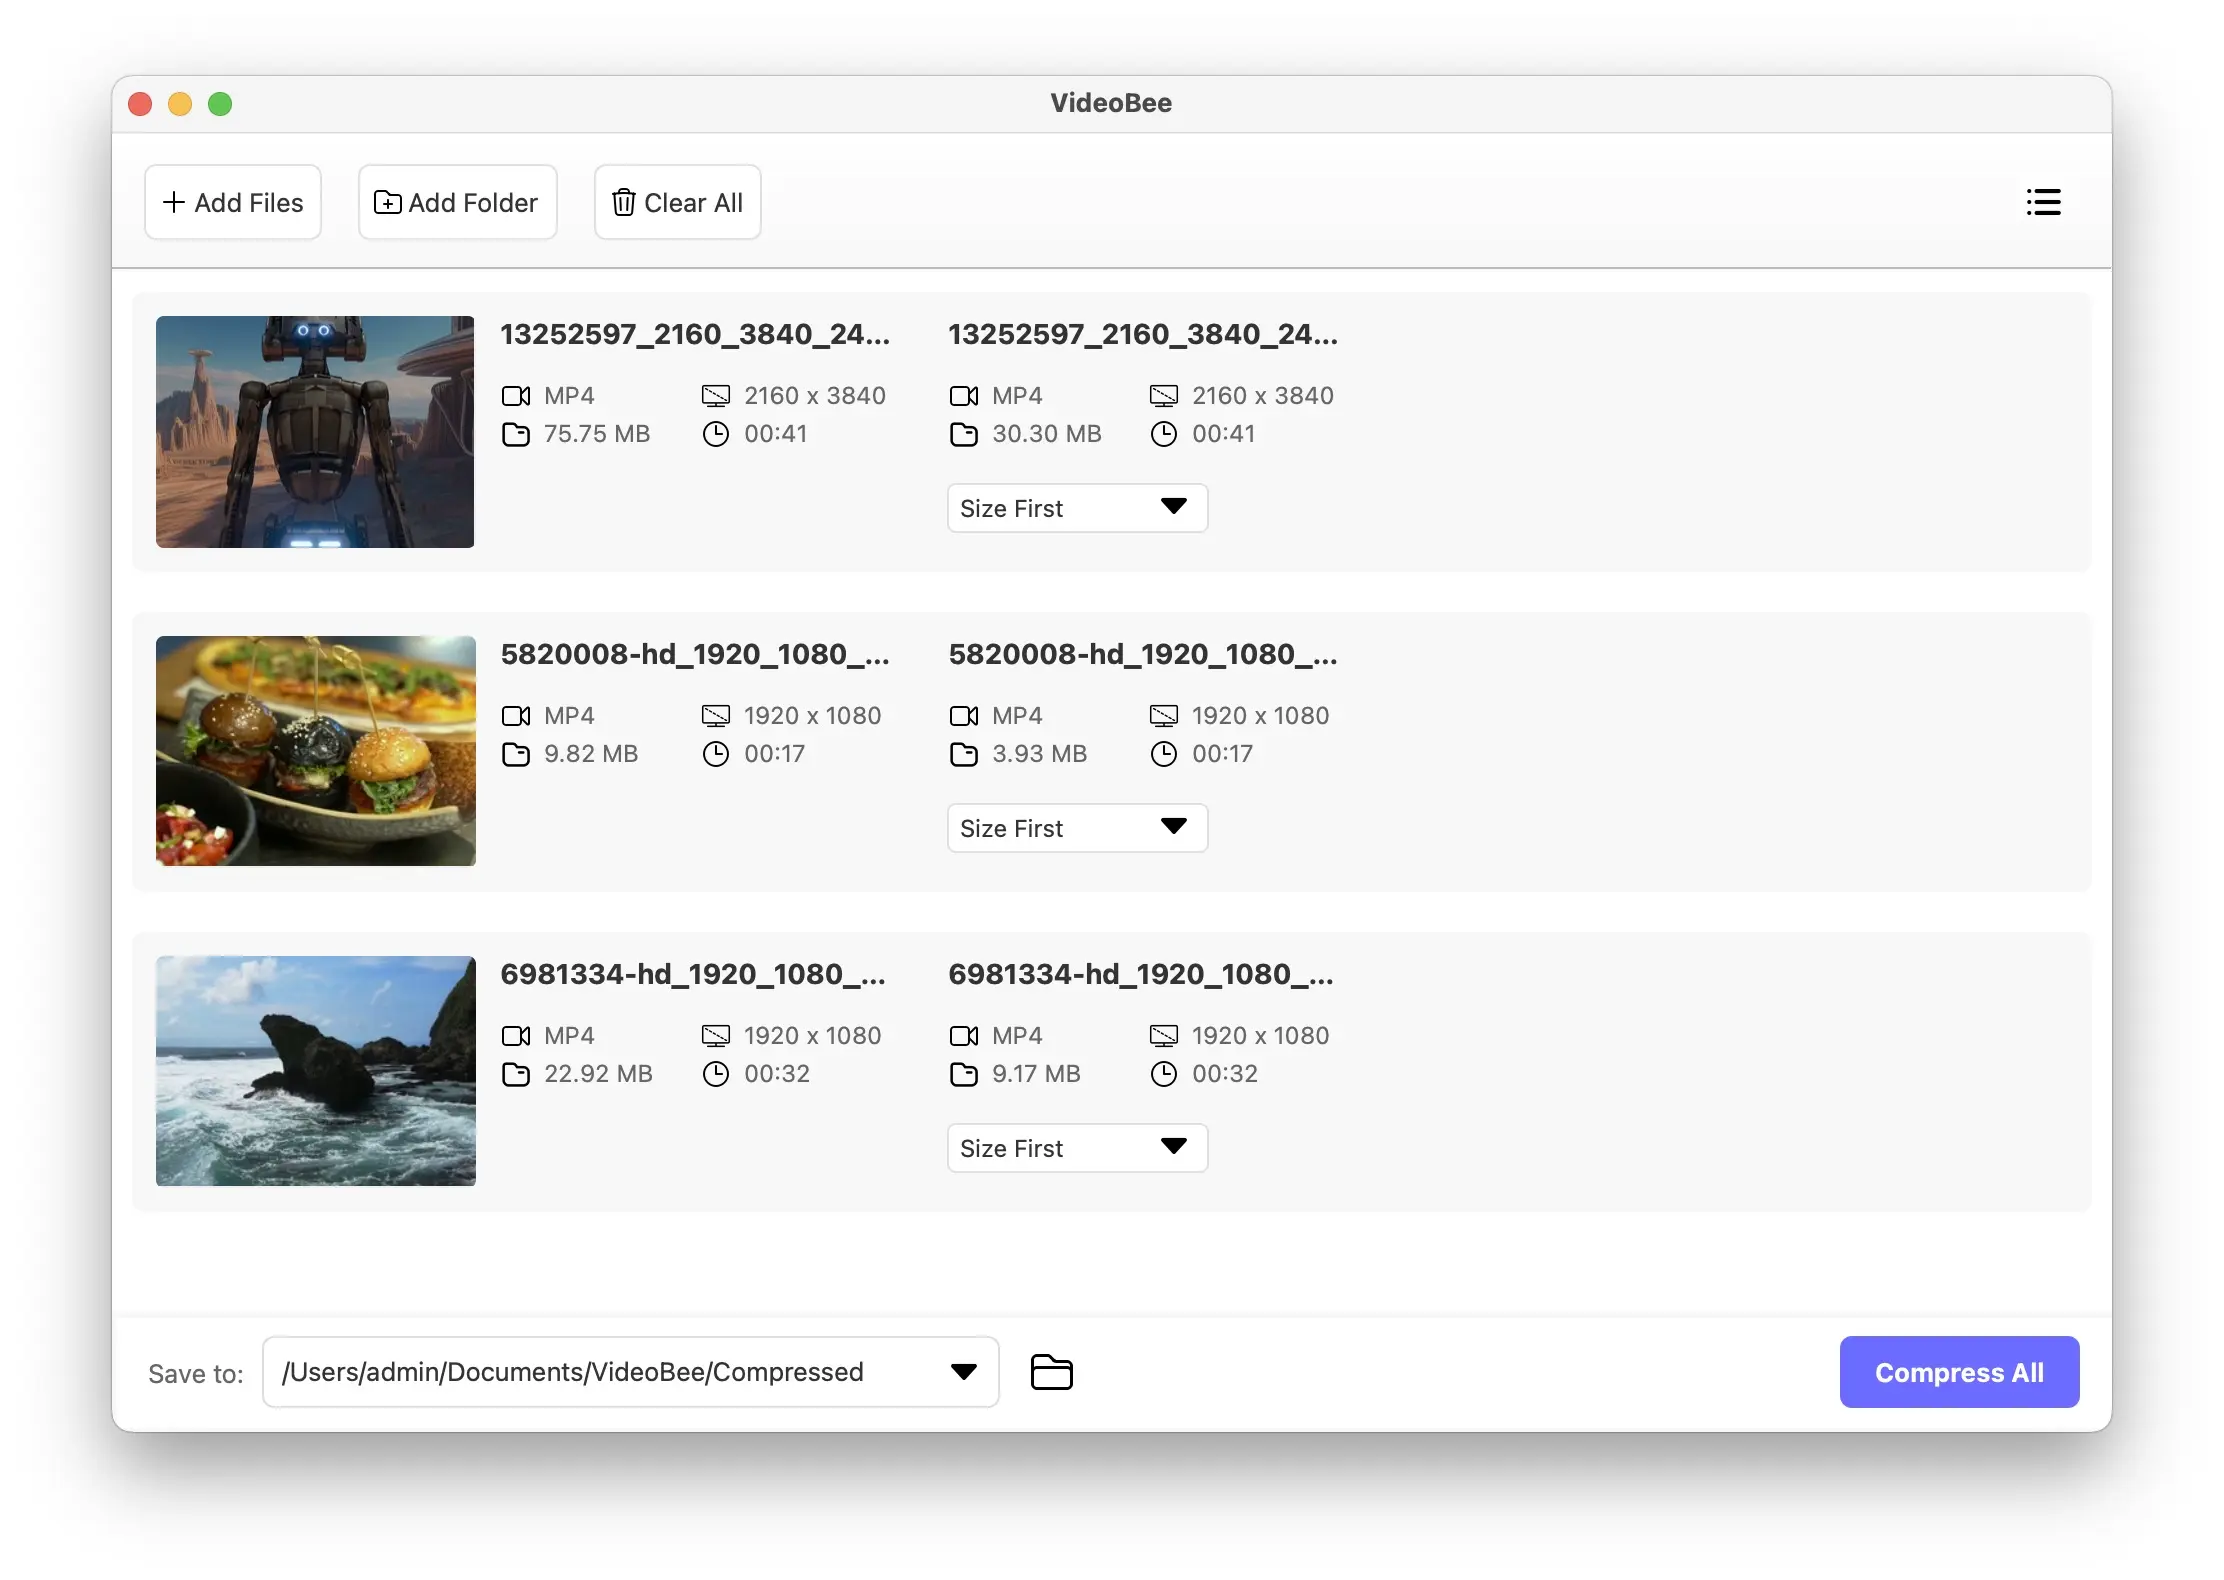
Task: Select the burger sliders video thumbnail
Action: (x=315, y=751)
